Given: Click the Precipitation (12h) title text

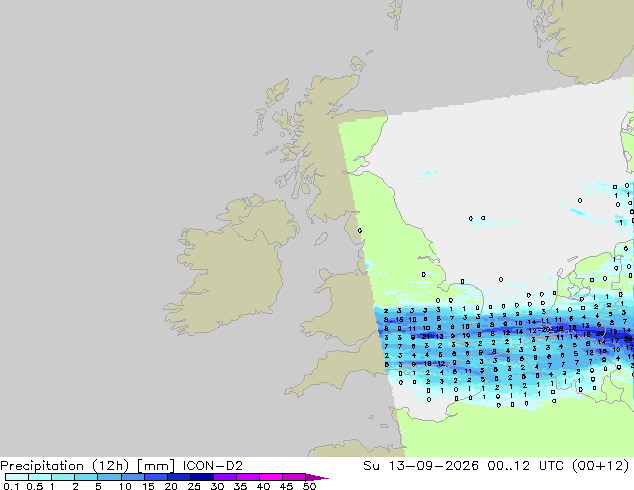Looking at the screenshot, I should 65,466.
